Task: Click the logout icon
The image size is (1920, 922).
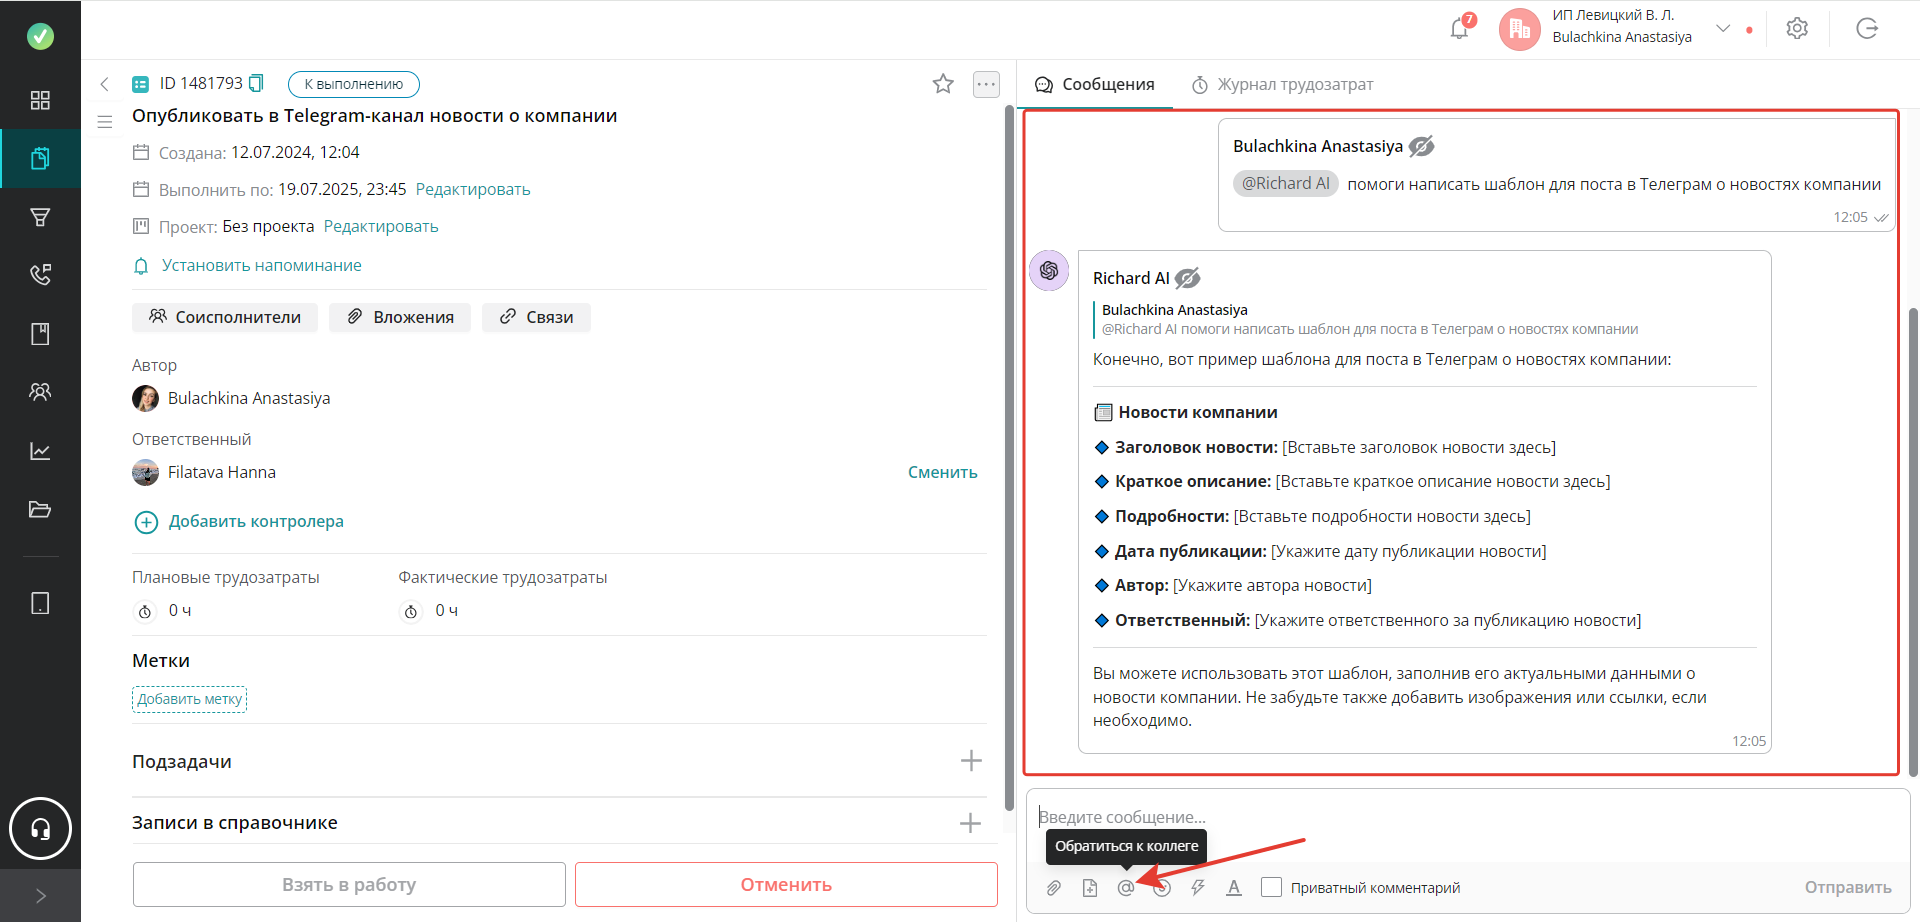Action: point(1867,28)
